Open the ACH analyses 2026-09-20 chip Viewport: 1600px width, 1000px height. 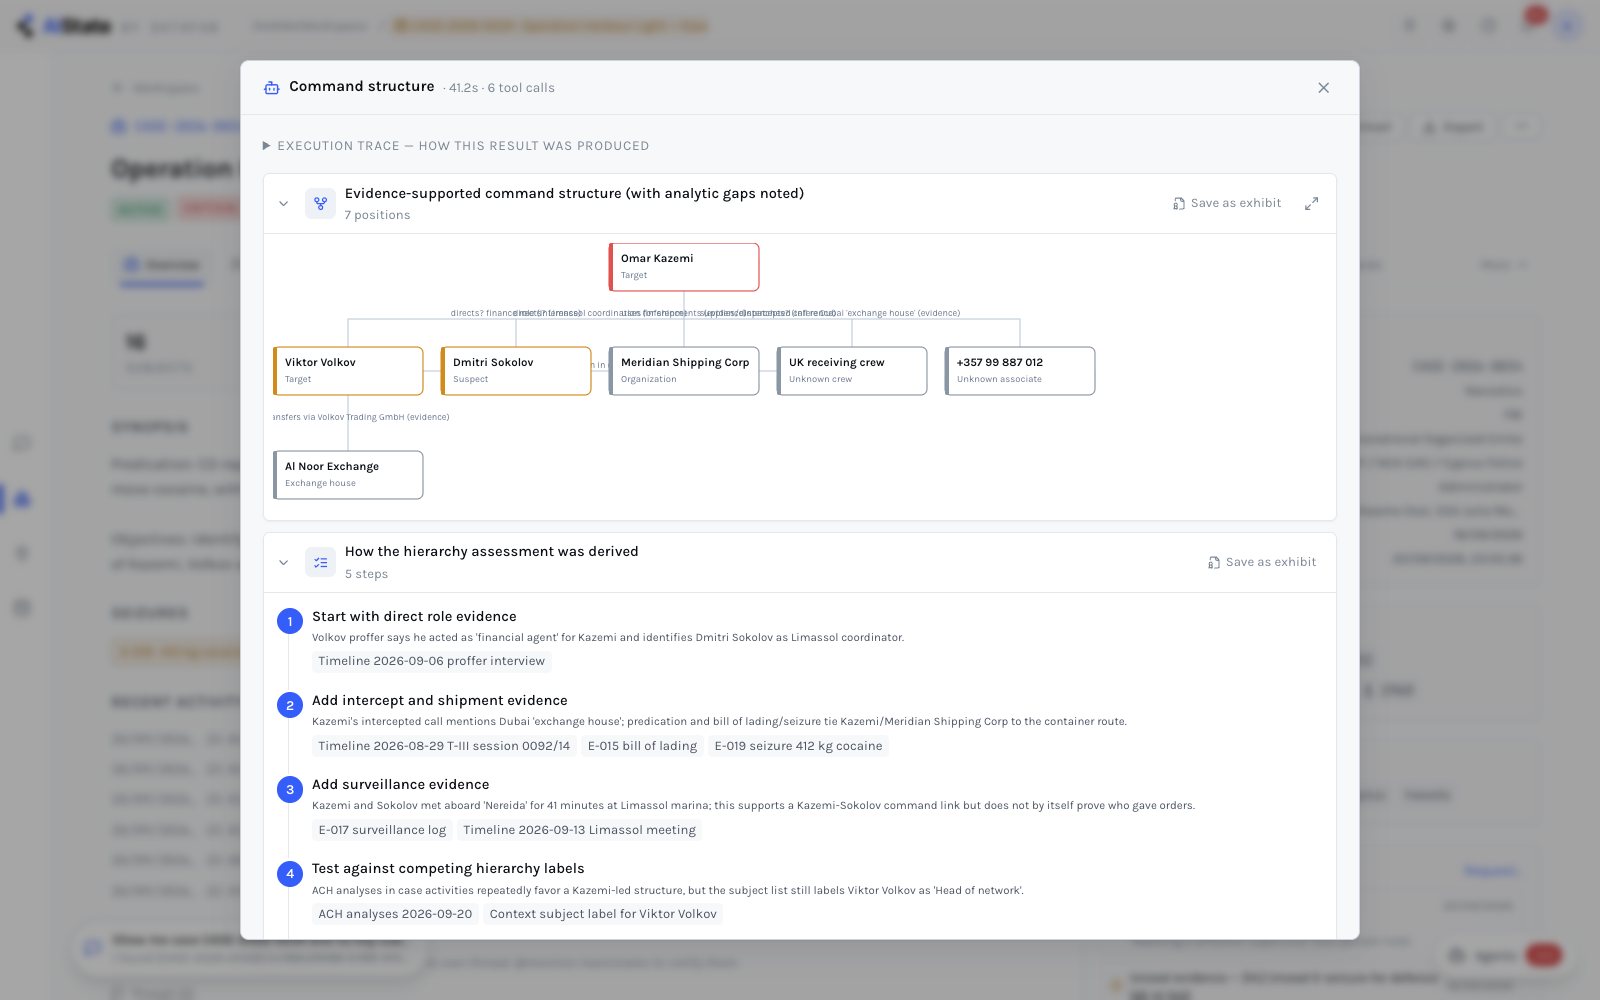[x=395, y=914]
